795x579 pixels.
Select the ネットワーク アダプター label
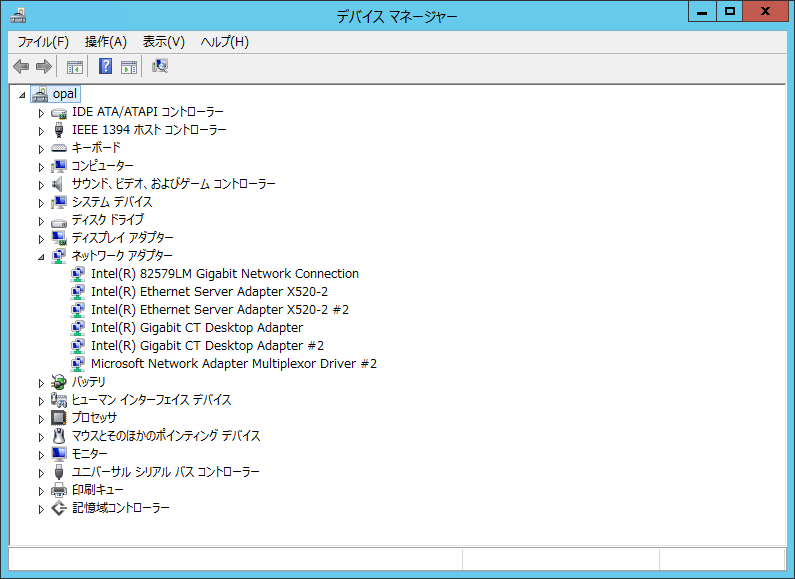pos(122,256)
